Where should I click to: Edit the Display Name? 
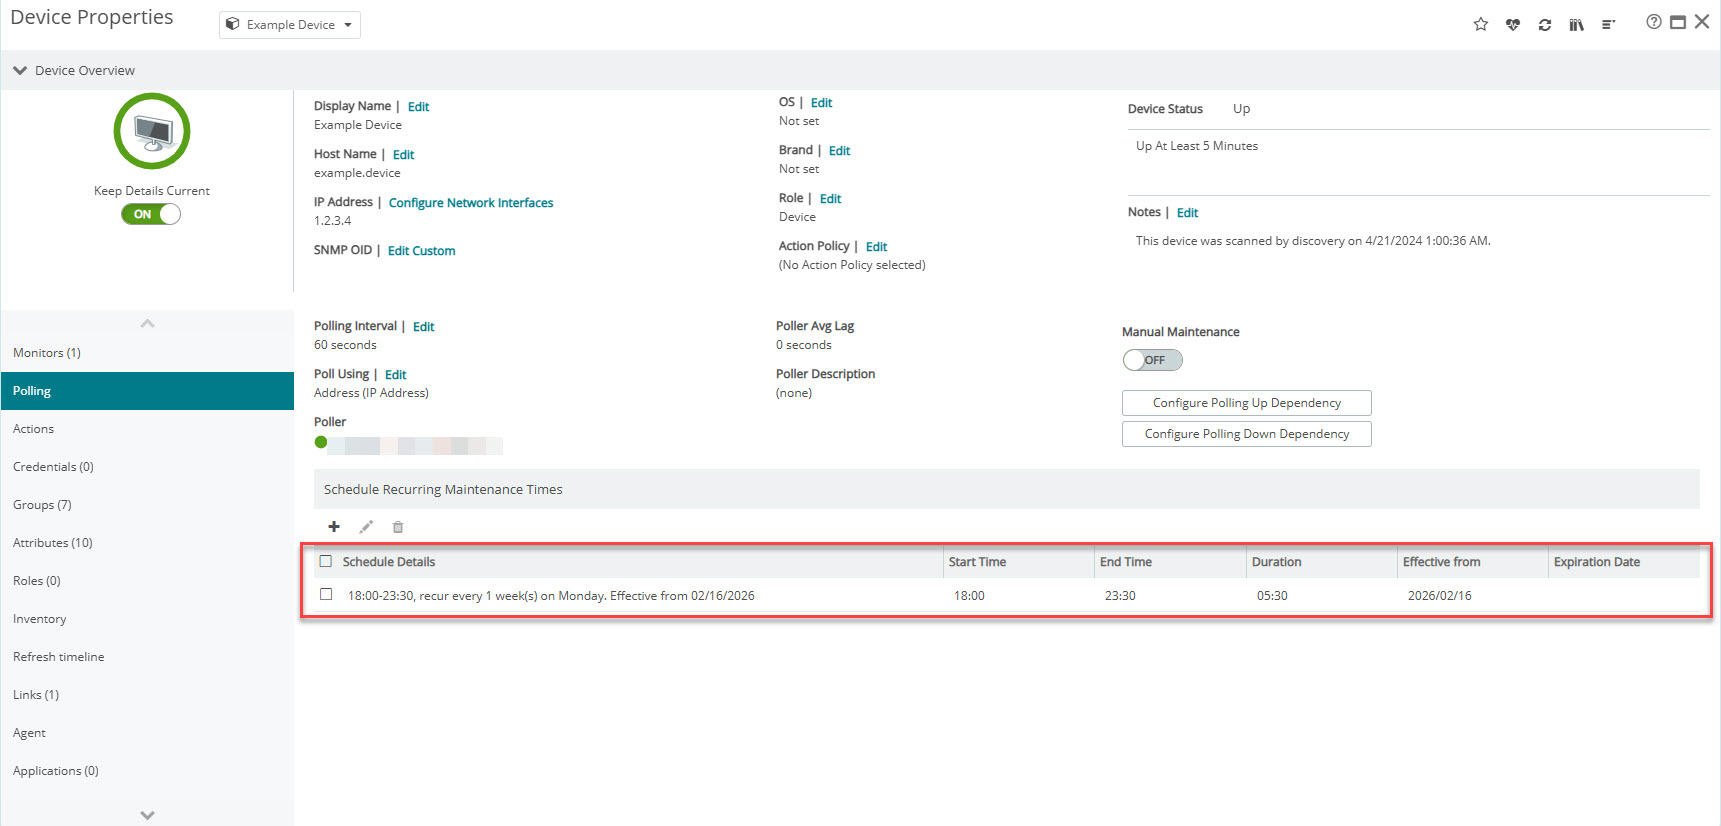point(418,107)
